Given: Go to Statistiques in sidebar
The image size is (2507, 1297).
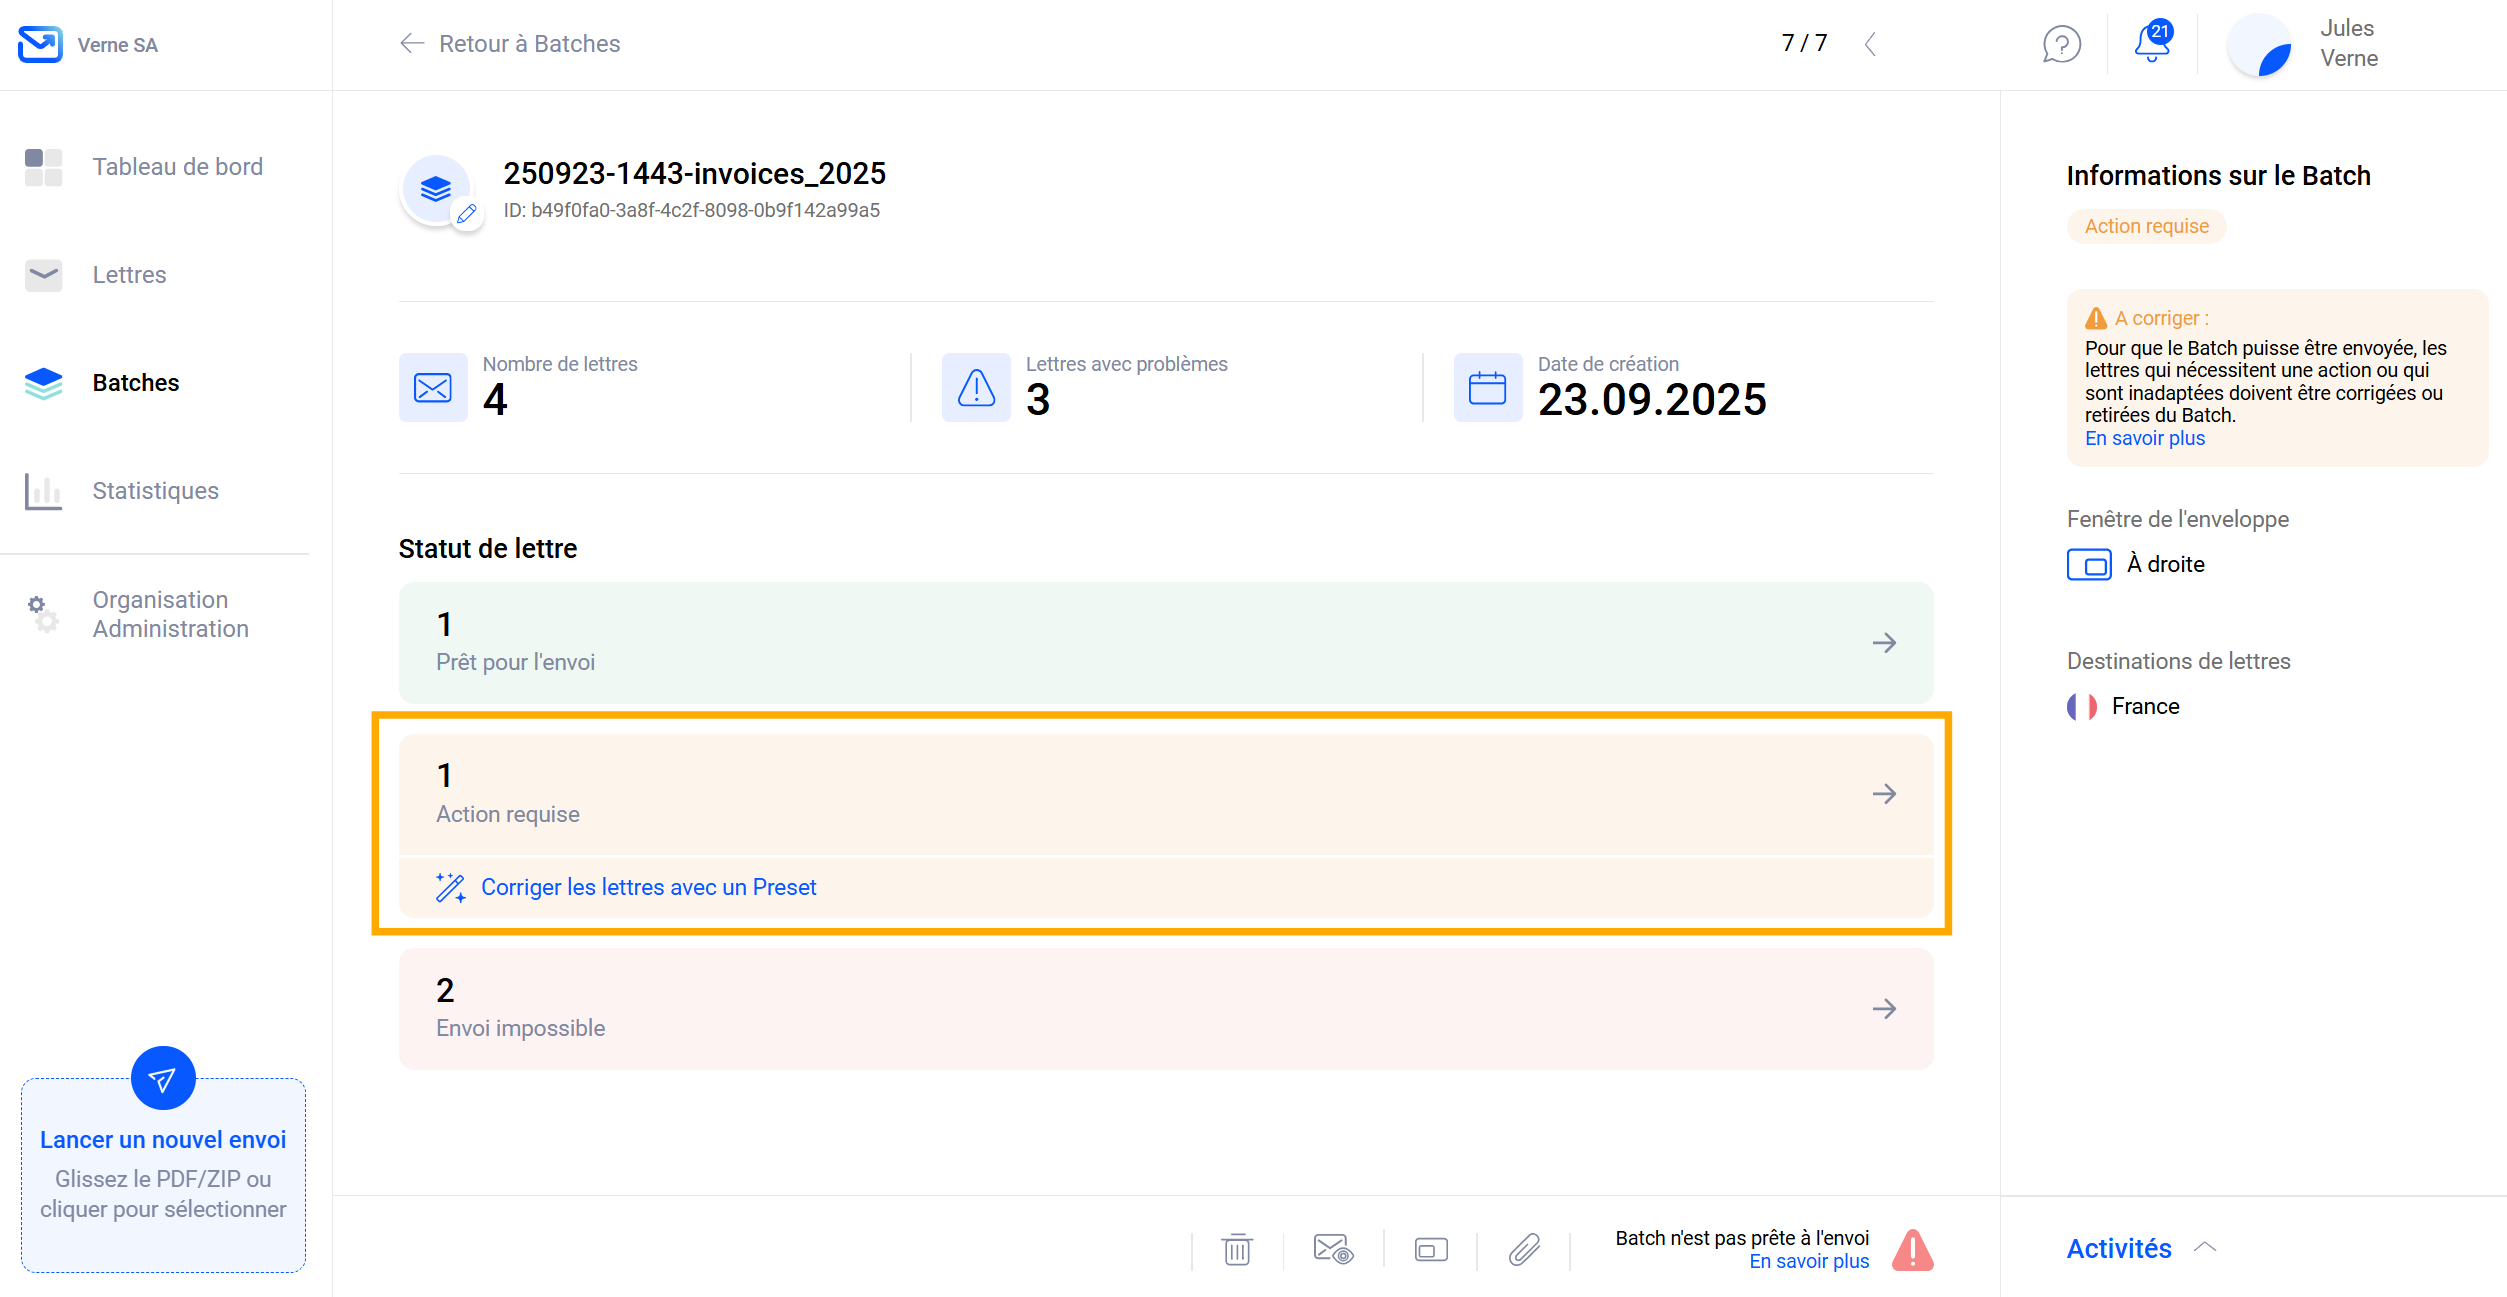Looking at the screenshot, I should coord(155,491).
